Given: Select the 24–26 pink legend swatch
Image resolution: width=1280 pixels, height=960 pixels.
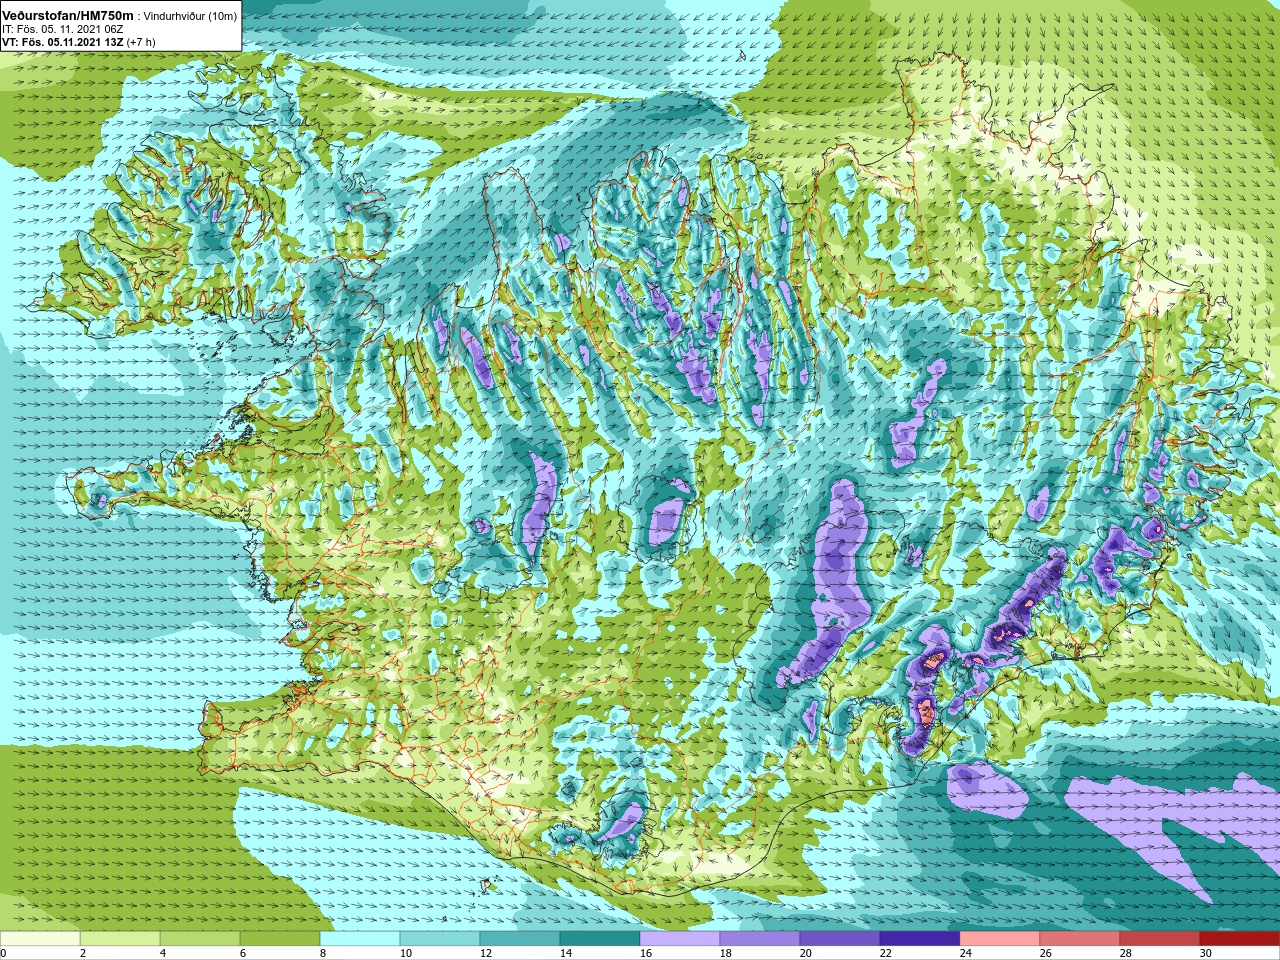Looking at the screenshot, I should [x=1000, y=939].
